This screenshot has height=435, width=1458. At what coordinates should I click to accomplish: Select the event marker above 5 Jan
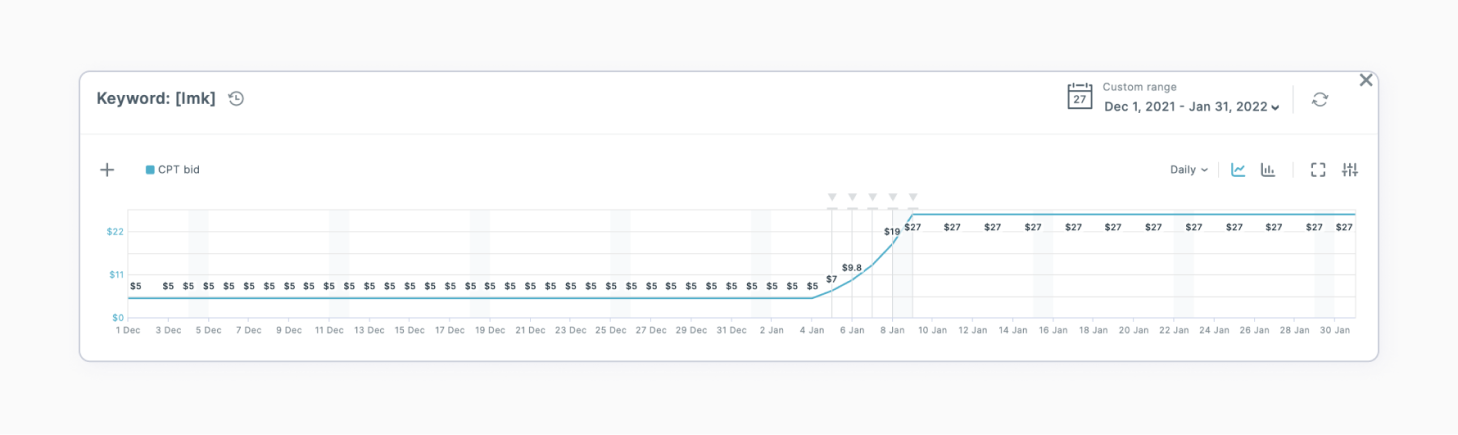coord(832,198)
